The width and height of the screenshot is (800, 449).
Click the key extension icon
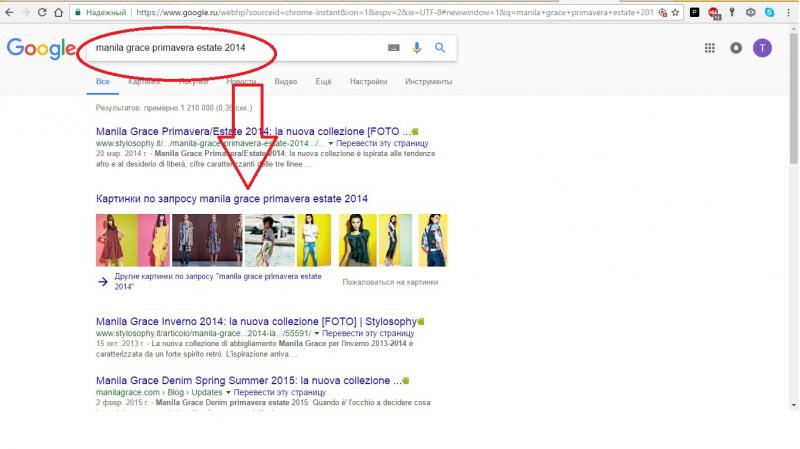[x=732, y=13]
